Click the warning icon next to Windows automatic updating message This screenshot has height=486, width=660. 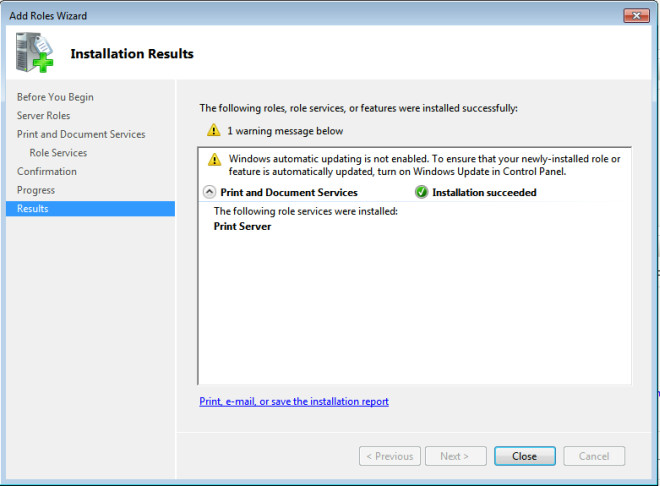click(215, 159)
